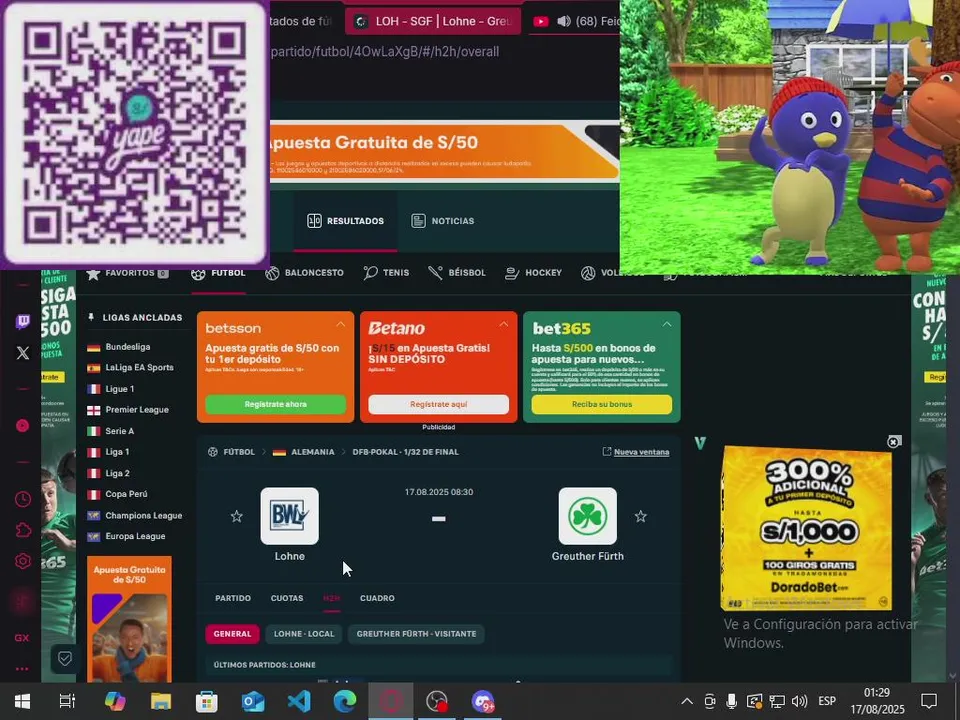The width and height of the screenshot is (960, 720).
Task: Select Greuther Fürth - Visitante filter
Action: pos(416,634)
